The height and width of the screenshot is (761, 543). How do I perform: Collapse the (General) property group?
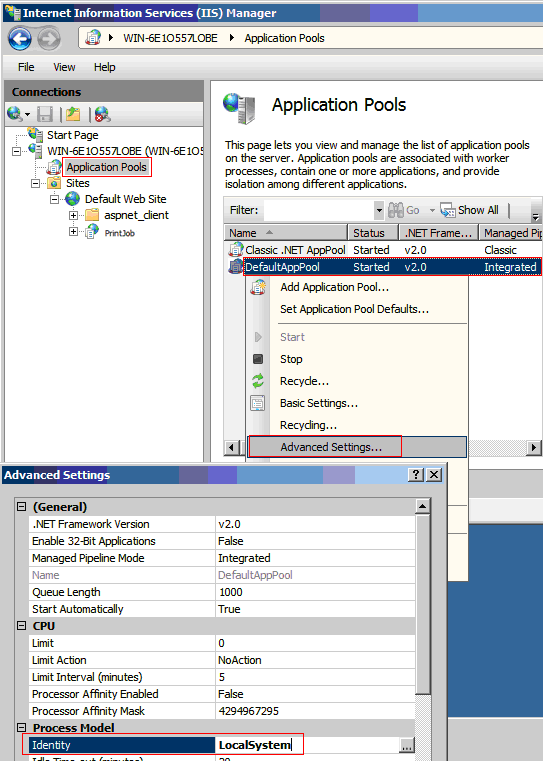[x=21, y=507]
